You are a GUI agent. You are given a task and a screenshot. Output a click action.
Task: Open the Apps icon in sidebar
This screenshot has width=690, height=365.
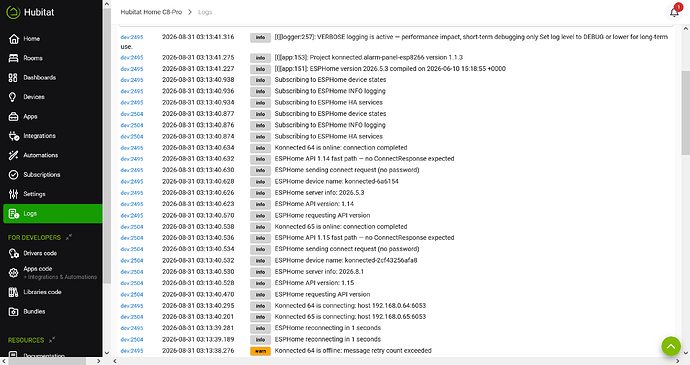[x=14, y=117]
